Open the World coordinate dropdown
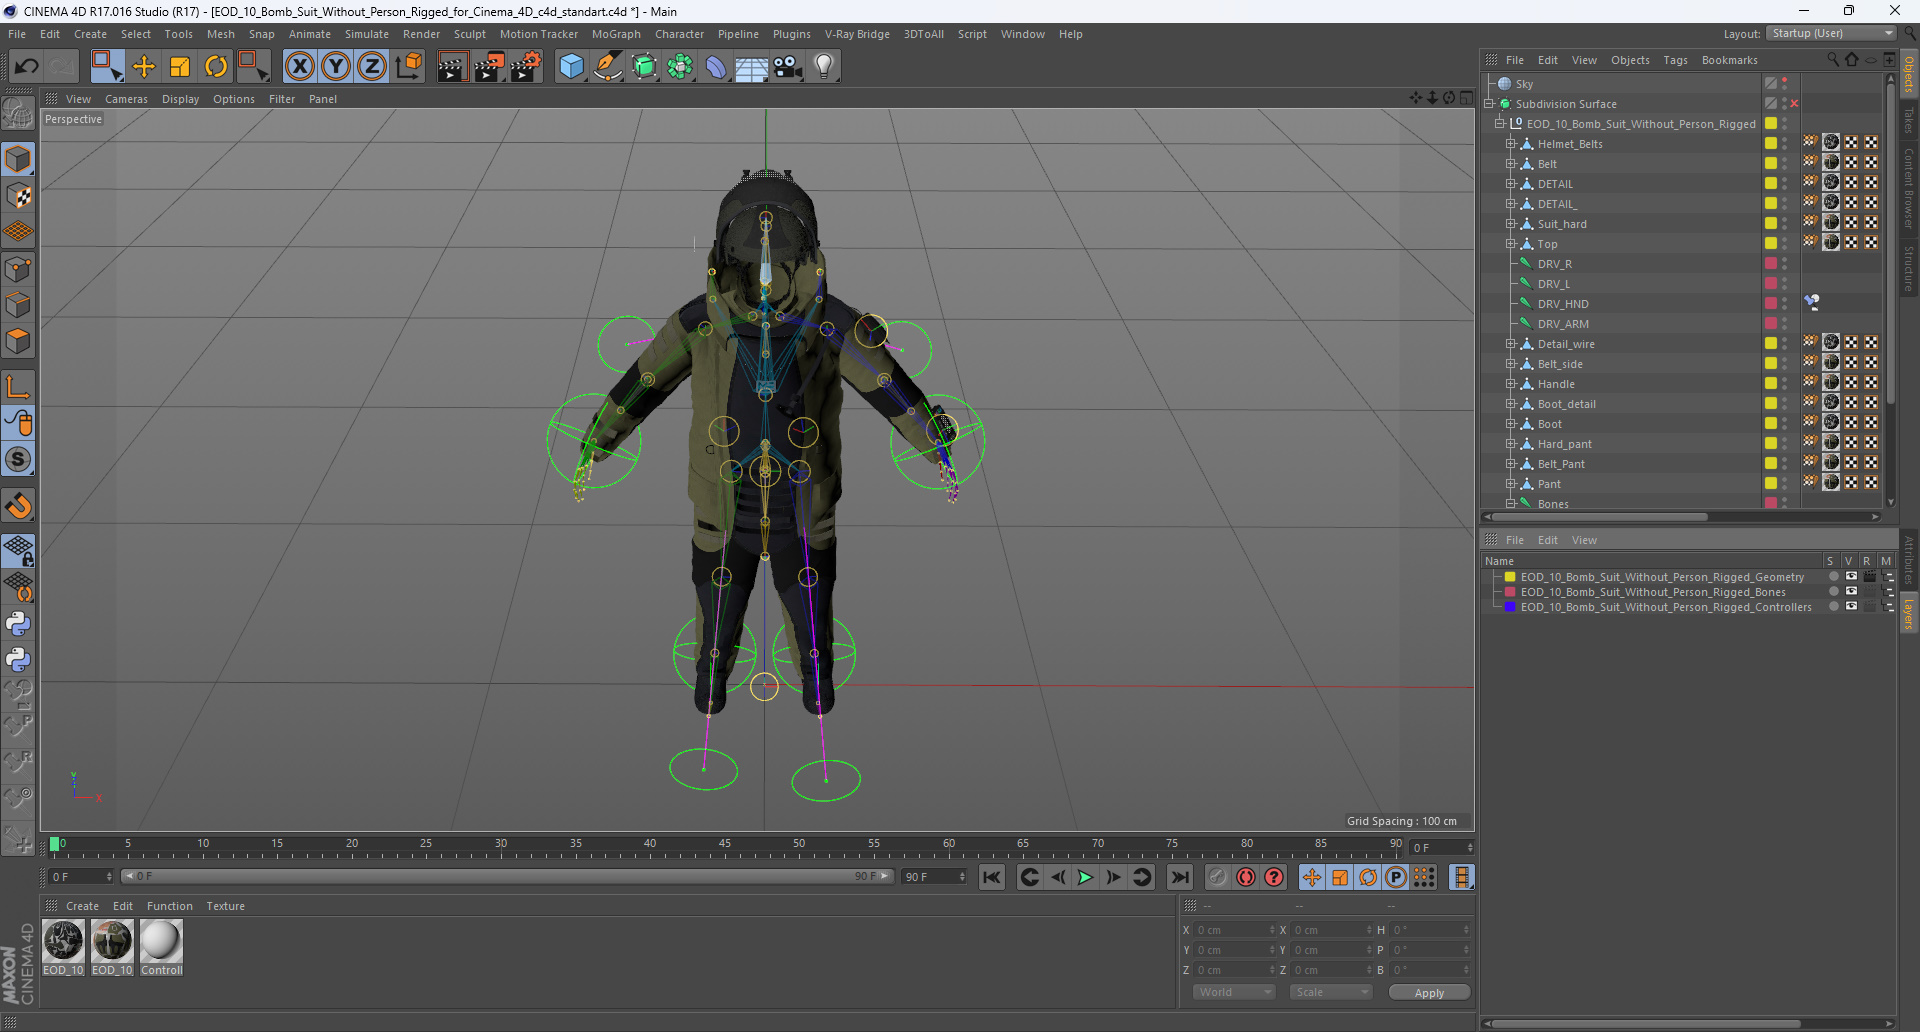The width and height of the screenshot is (1920, 1032). (1234, 992)
